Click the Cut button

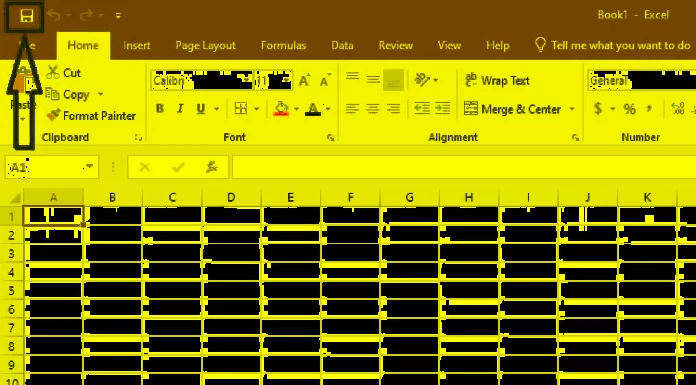click(x=63, y=72)
